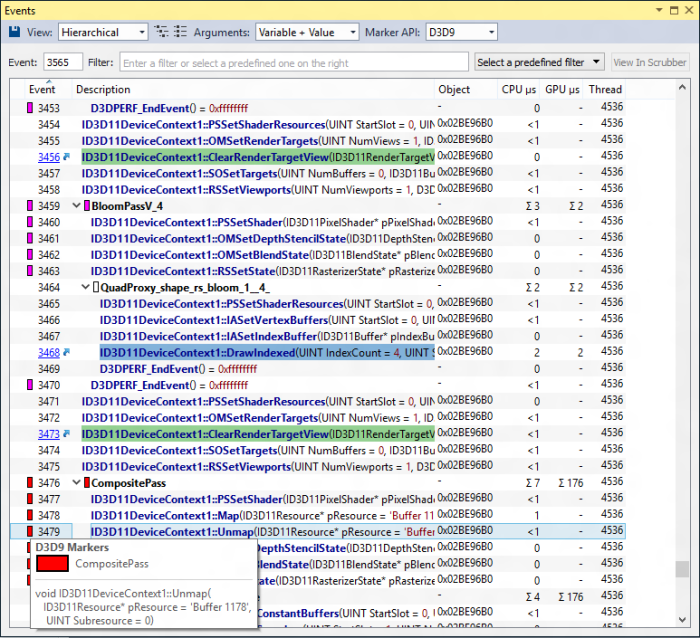Select OMSetRenderTargets row at event 3455

point(318,141)
